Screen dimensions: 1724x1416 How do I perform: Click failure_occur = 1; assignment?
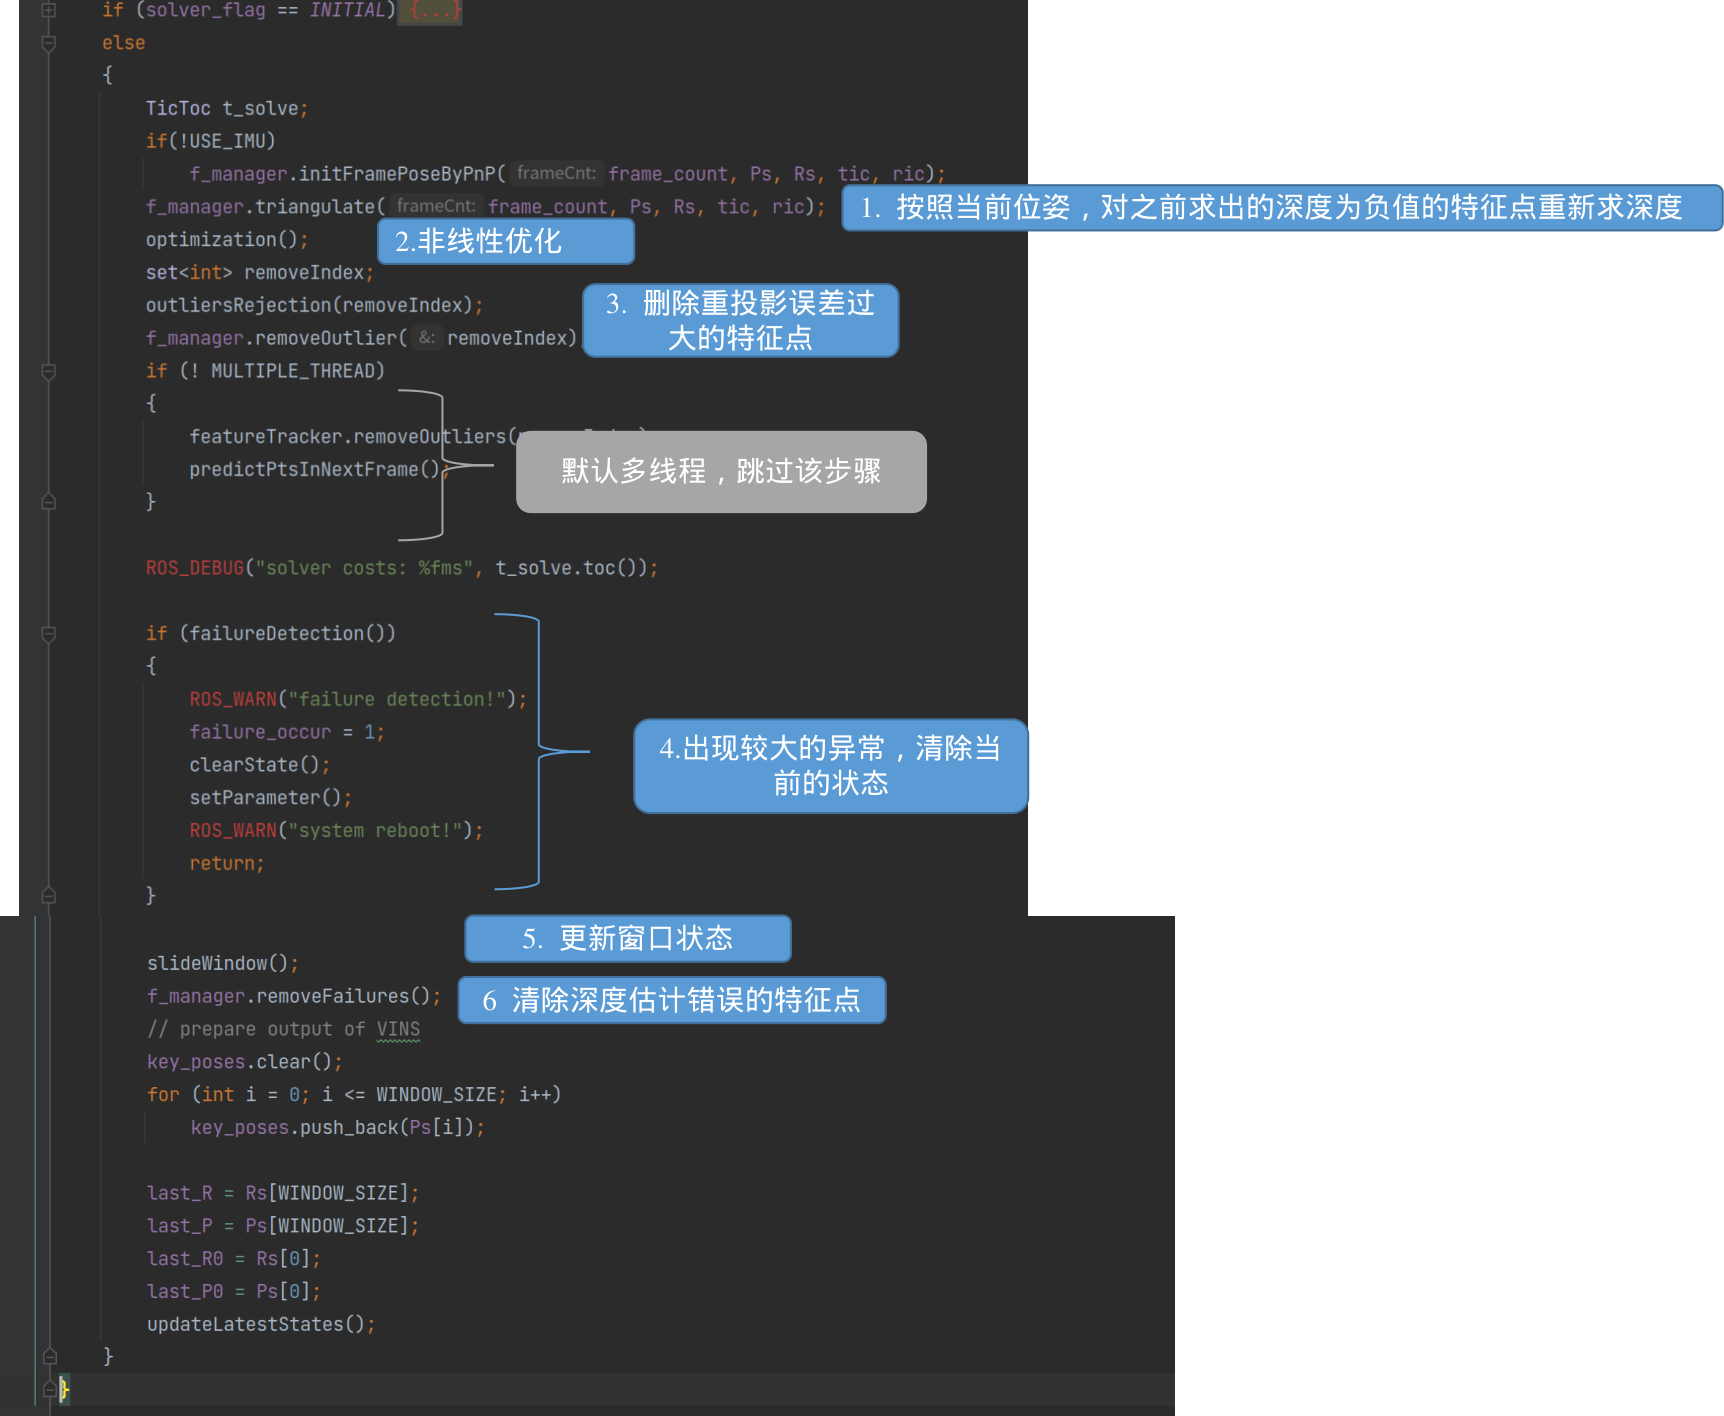click(x=287, y=732)
